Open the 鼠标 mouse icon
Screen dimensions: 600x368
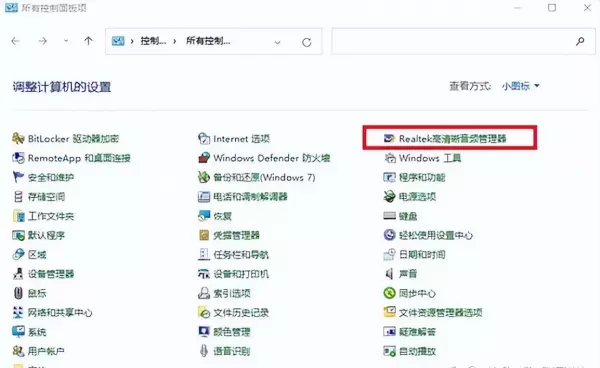pos(18,293)
